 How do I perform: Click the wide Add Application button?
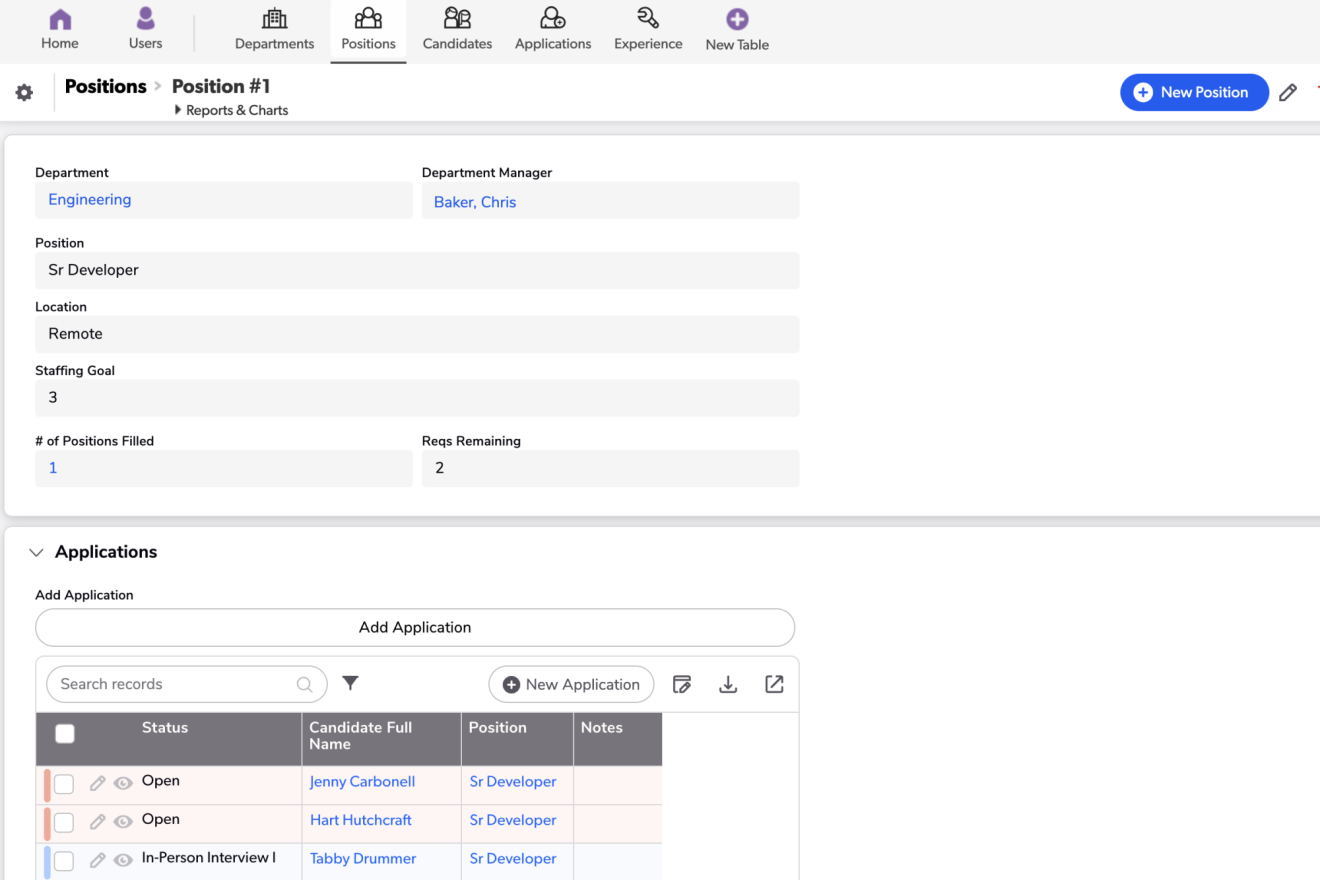coord(415,628)
